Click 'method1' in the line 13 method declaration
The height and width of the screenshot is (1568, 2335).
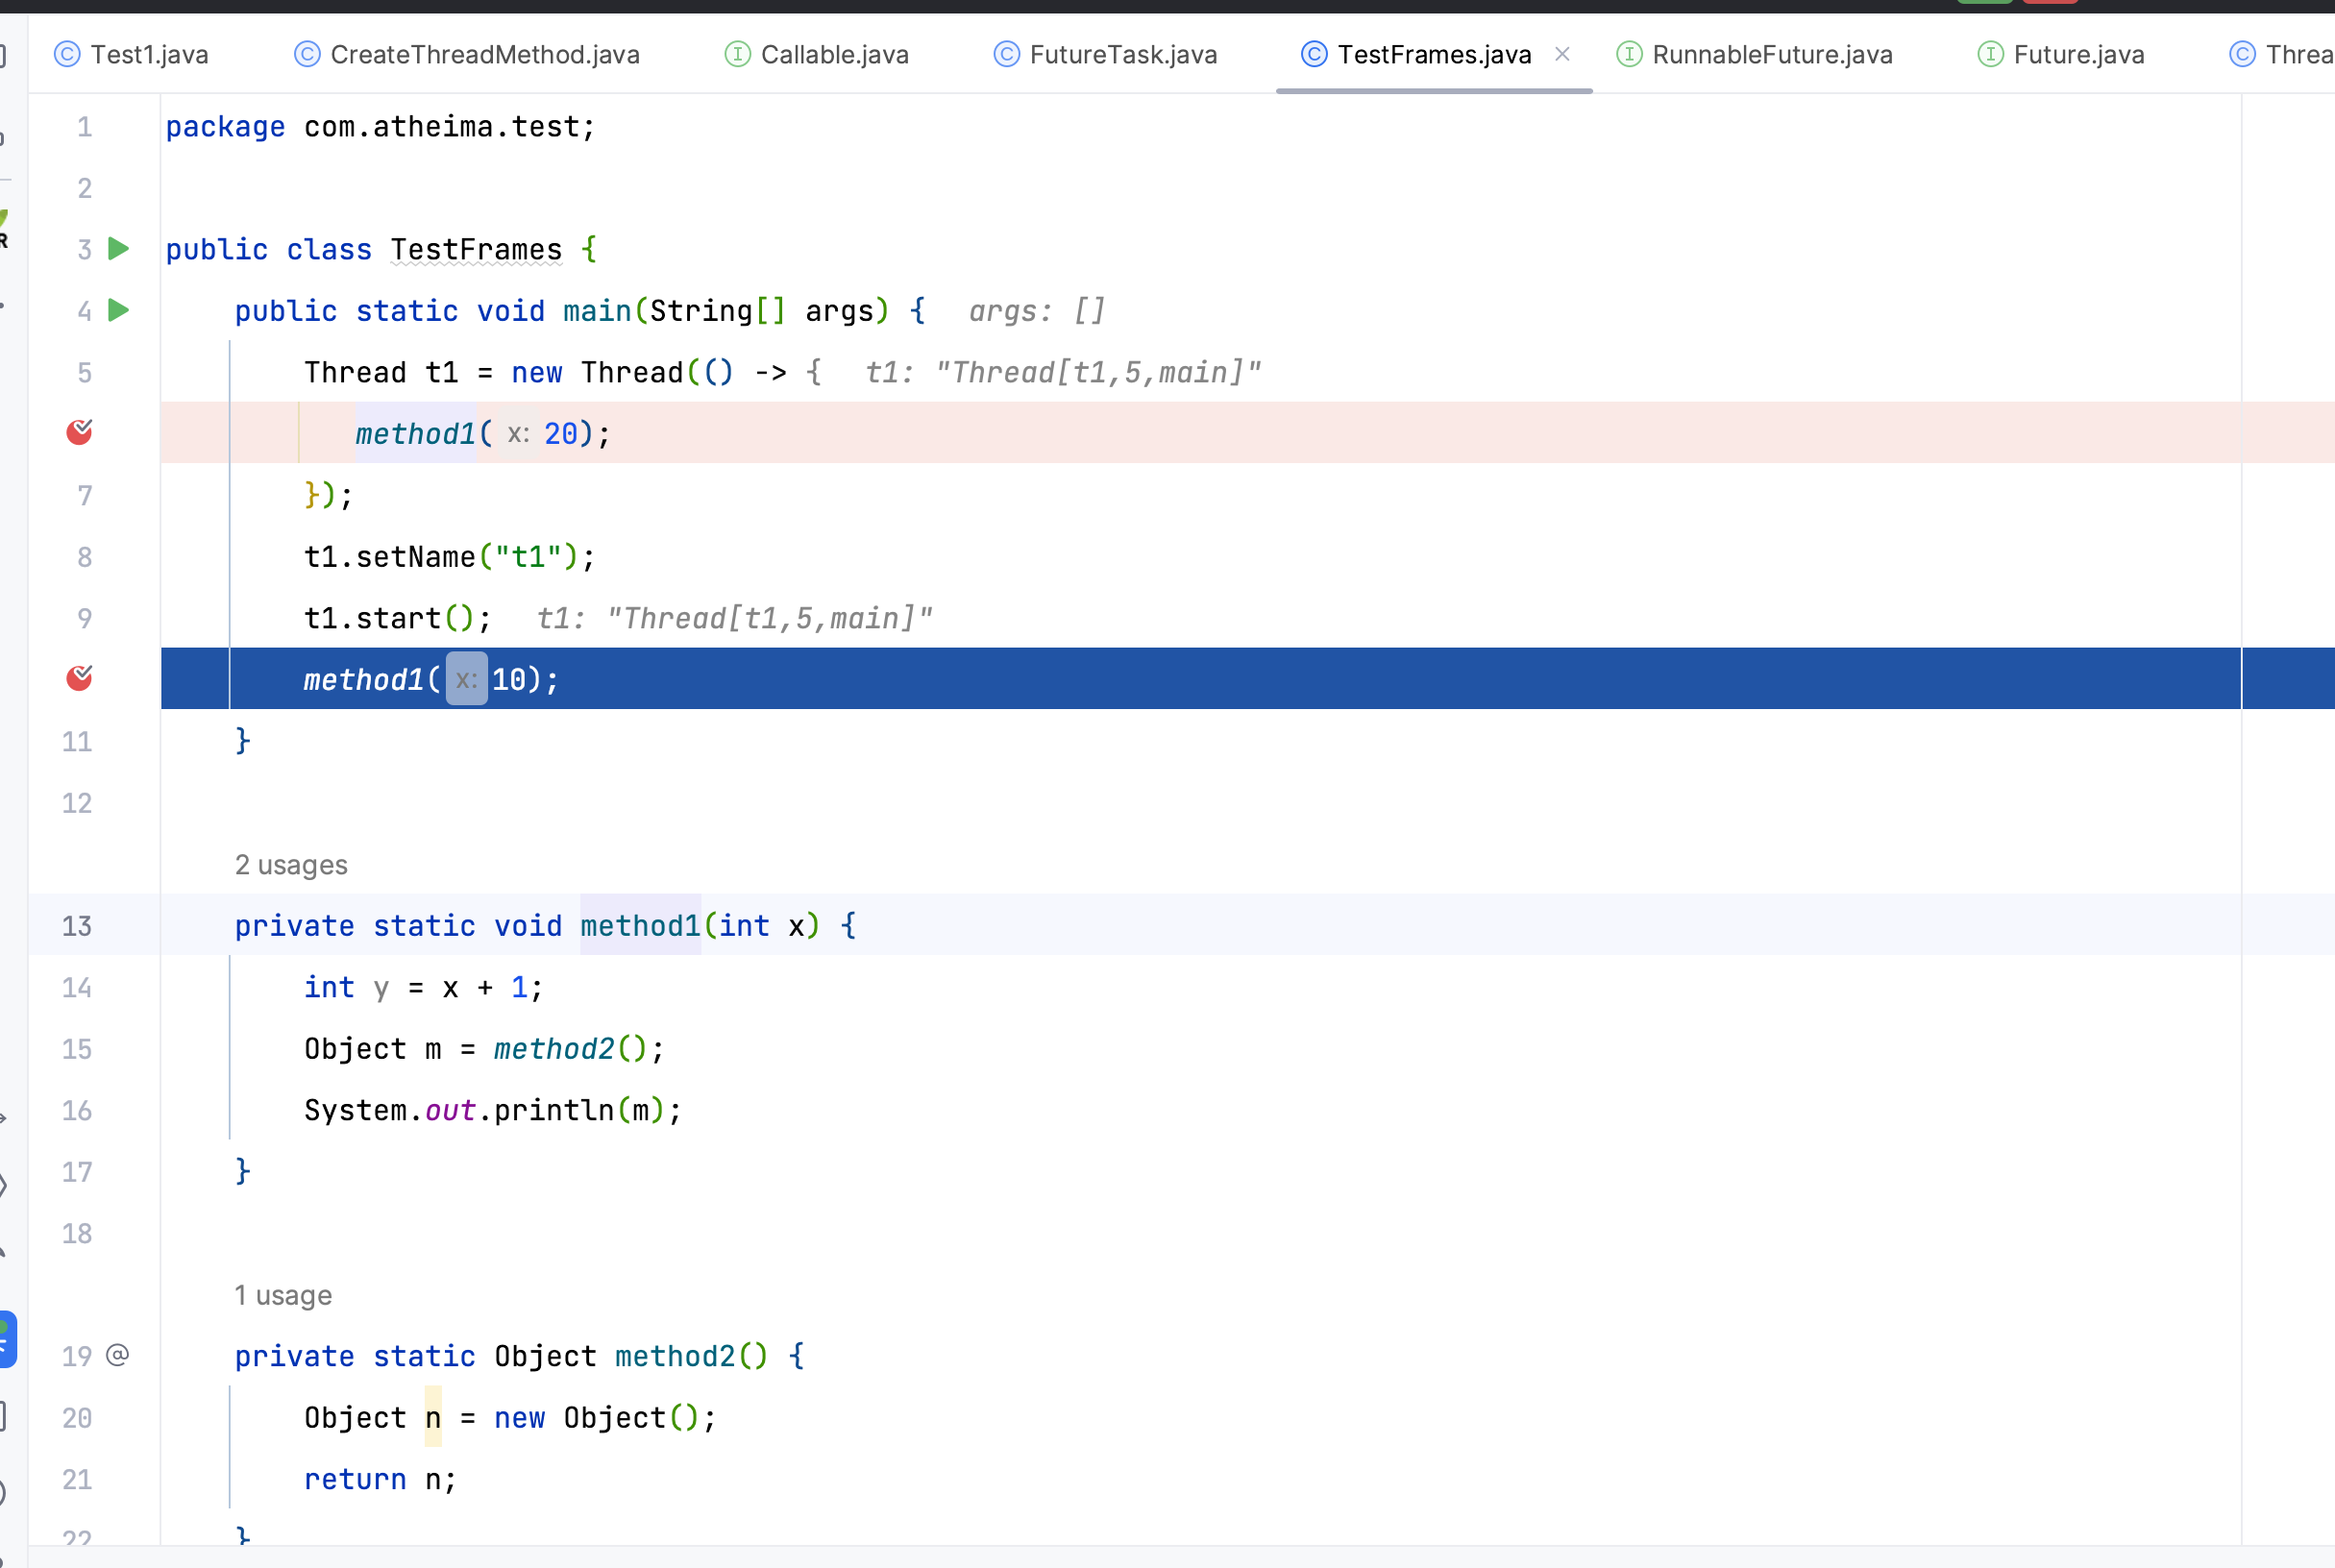(640, 926)
